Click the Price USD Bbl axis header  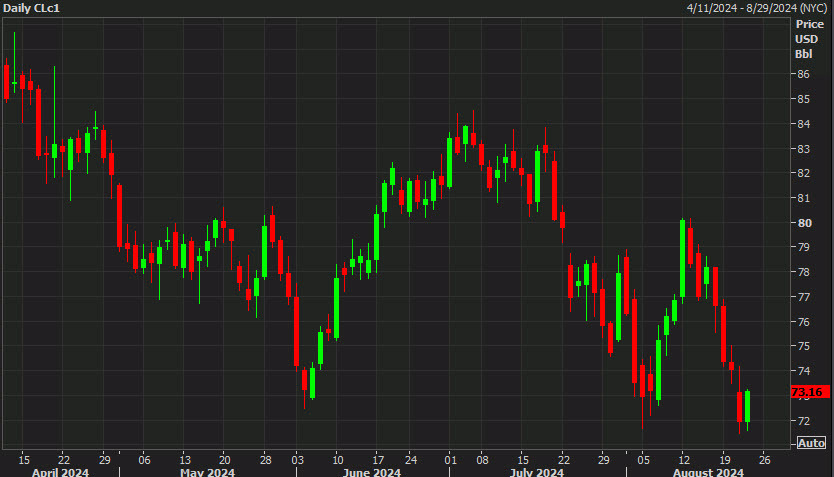809,38
